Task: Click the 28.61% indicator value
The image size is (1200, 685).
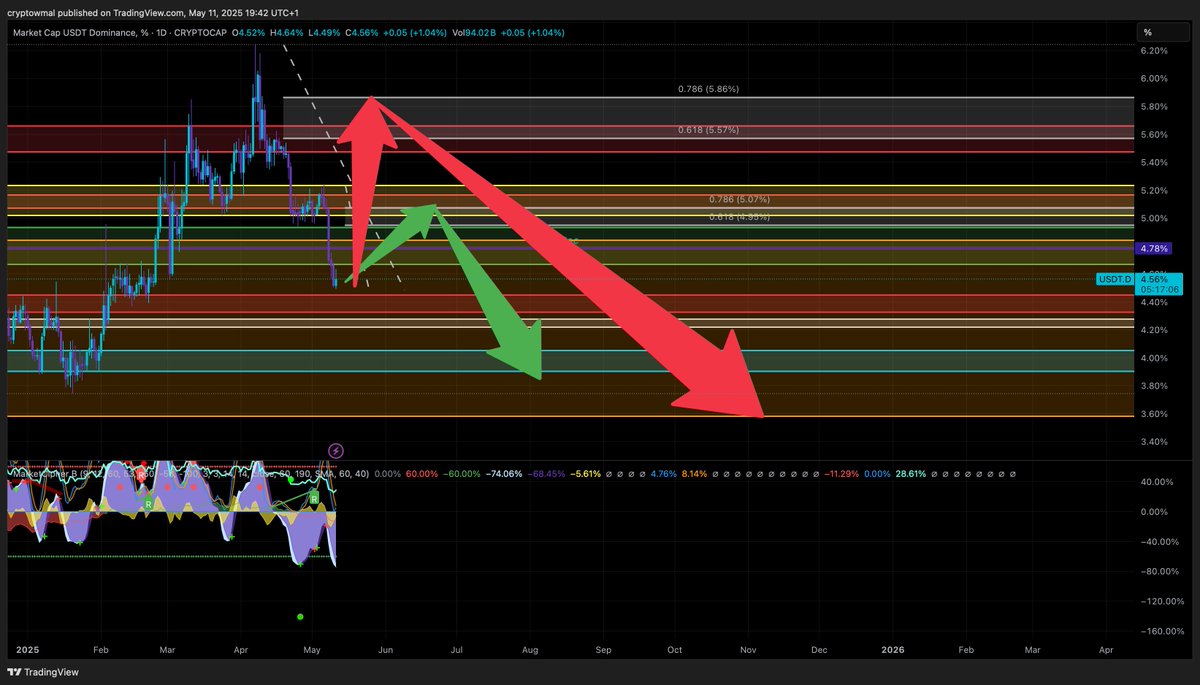Action: 911,474
